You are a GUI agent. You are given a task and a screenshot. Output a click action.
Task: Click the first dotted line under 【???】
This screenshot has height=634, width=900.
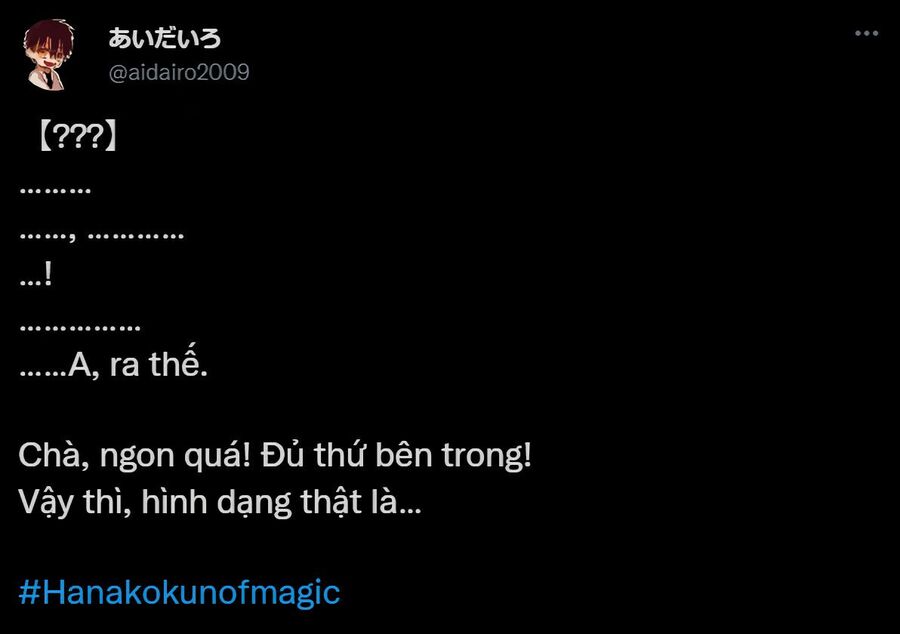[x=55, y=190]
